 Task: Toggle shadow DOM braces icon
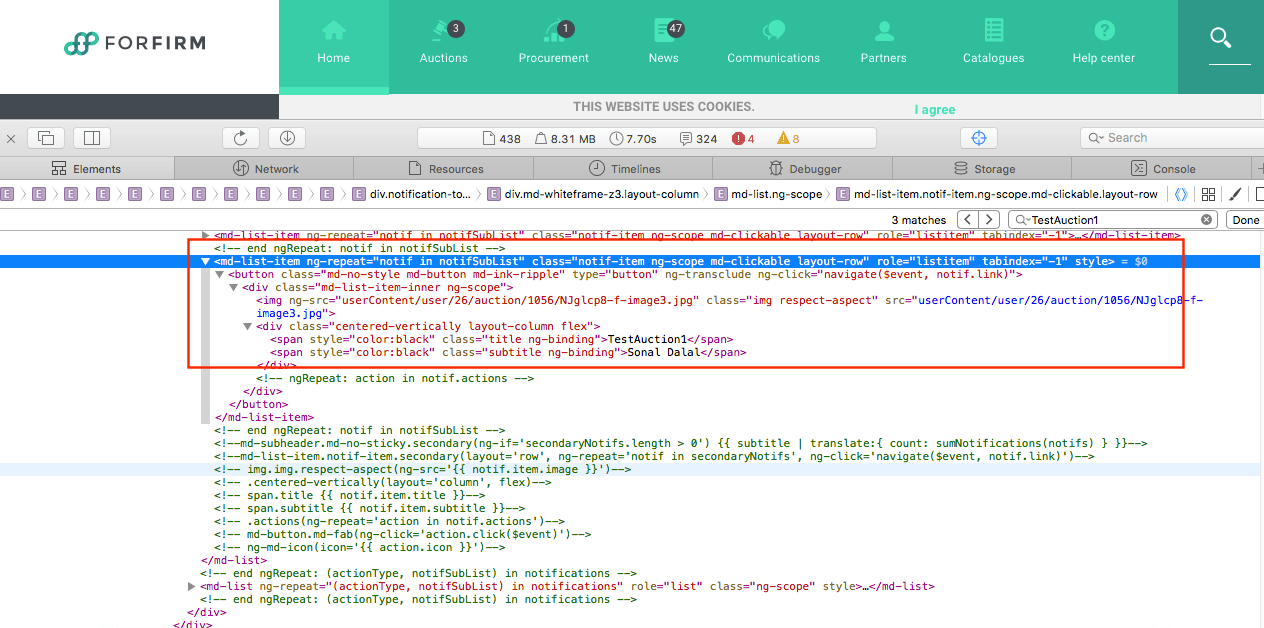(1181, 194)
